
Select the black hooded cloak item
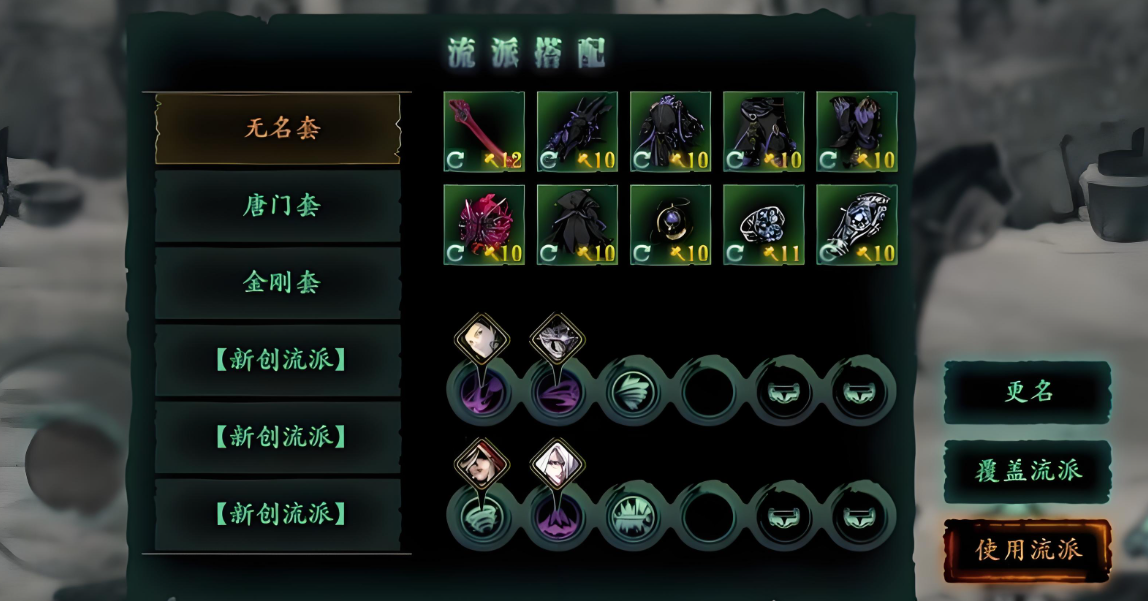pyautogui.click(x=577, y=225)
